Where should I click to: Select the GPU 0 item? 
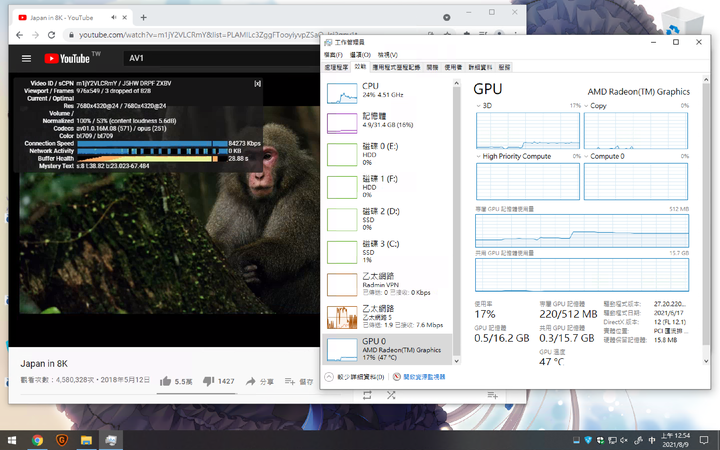[x=388, y=349]
